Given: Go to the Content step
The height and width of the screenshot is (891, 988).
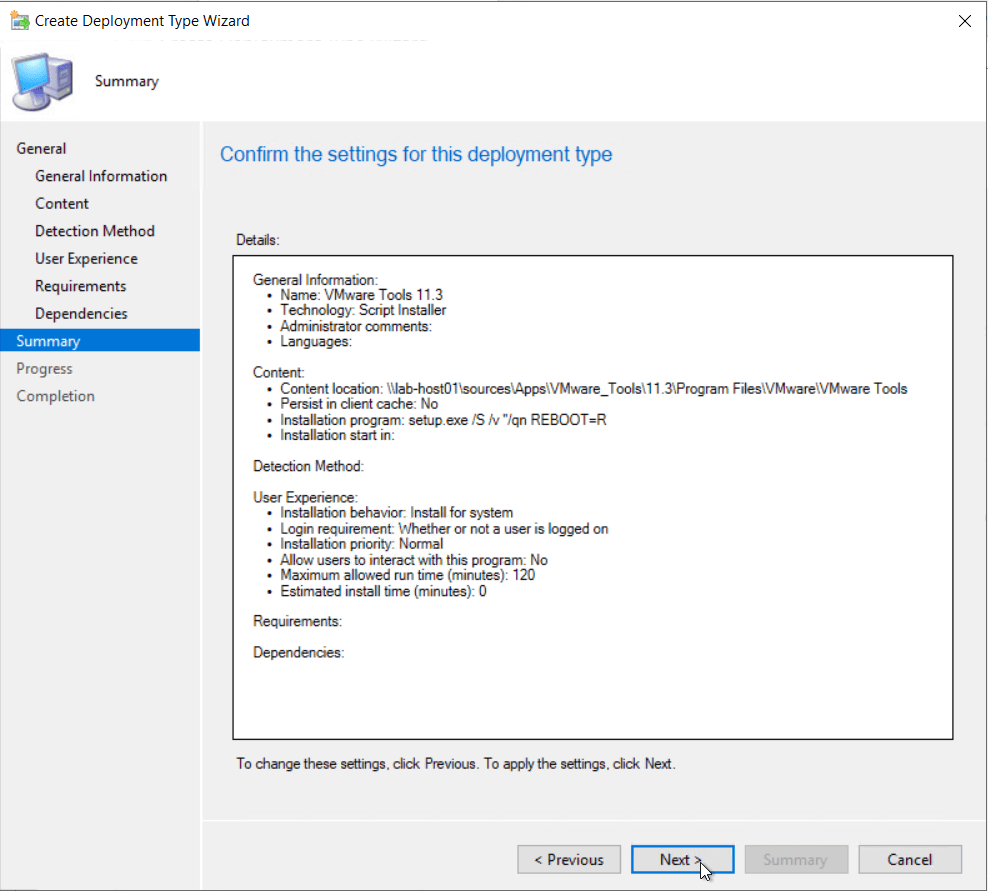Looking at the screenshot, I should 62,203.
